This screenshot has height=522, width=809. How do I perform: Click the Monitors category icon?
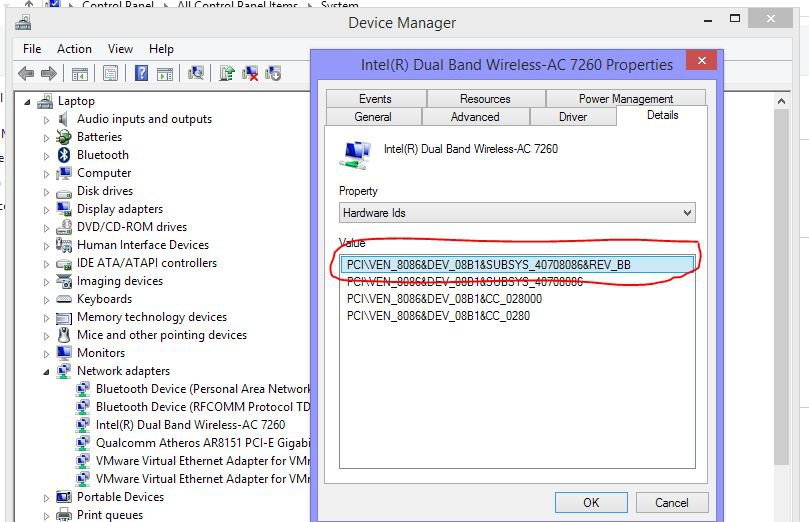point(64,353)
